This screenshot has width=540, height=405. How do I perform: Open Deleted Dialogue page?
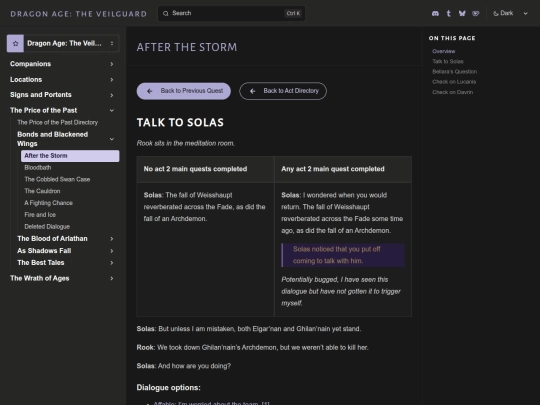(47, 227)
